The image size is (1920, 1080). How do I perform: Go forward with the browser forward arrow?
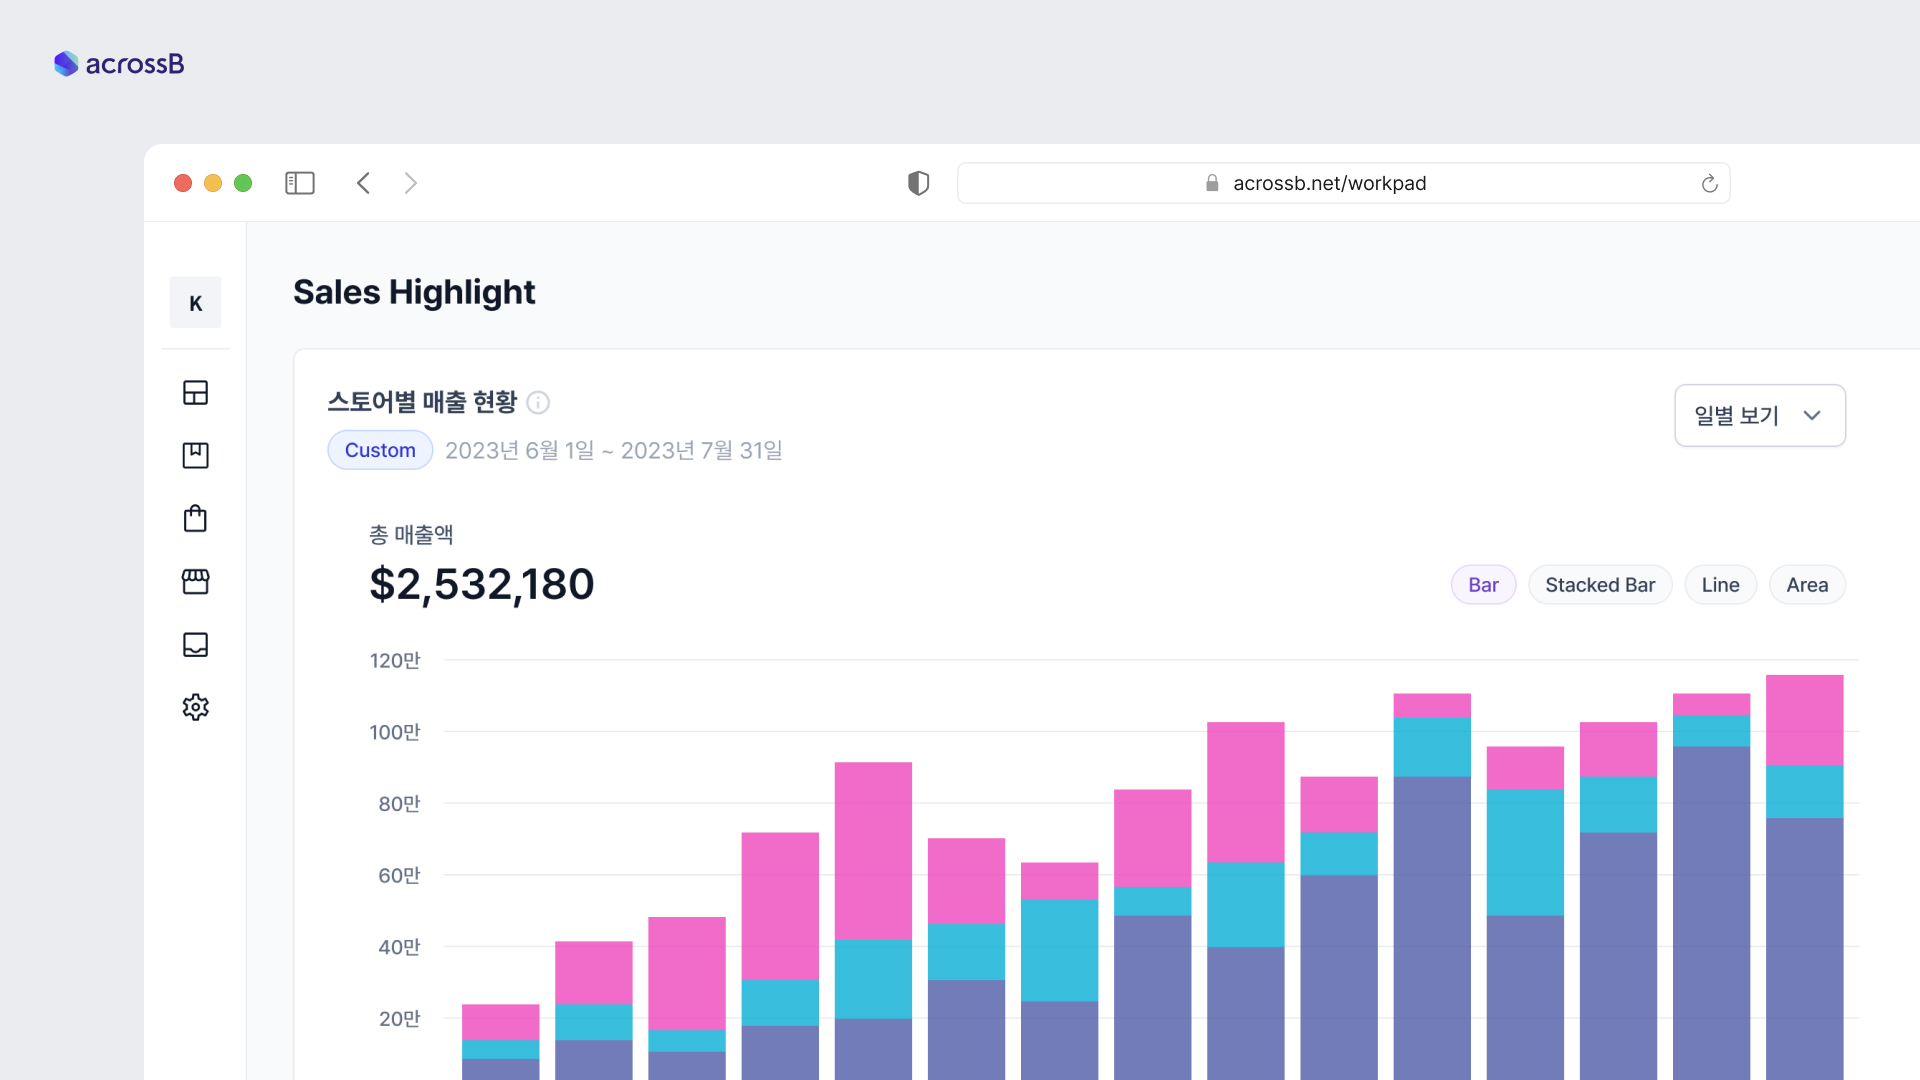[x=410, y=183]
